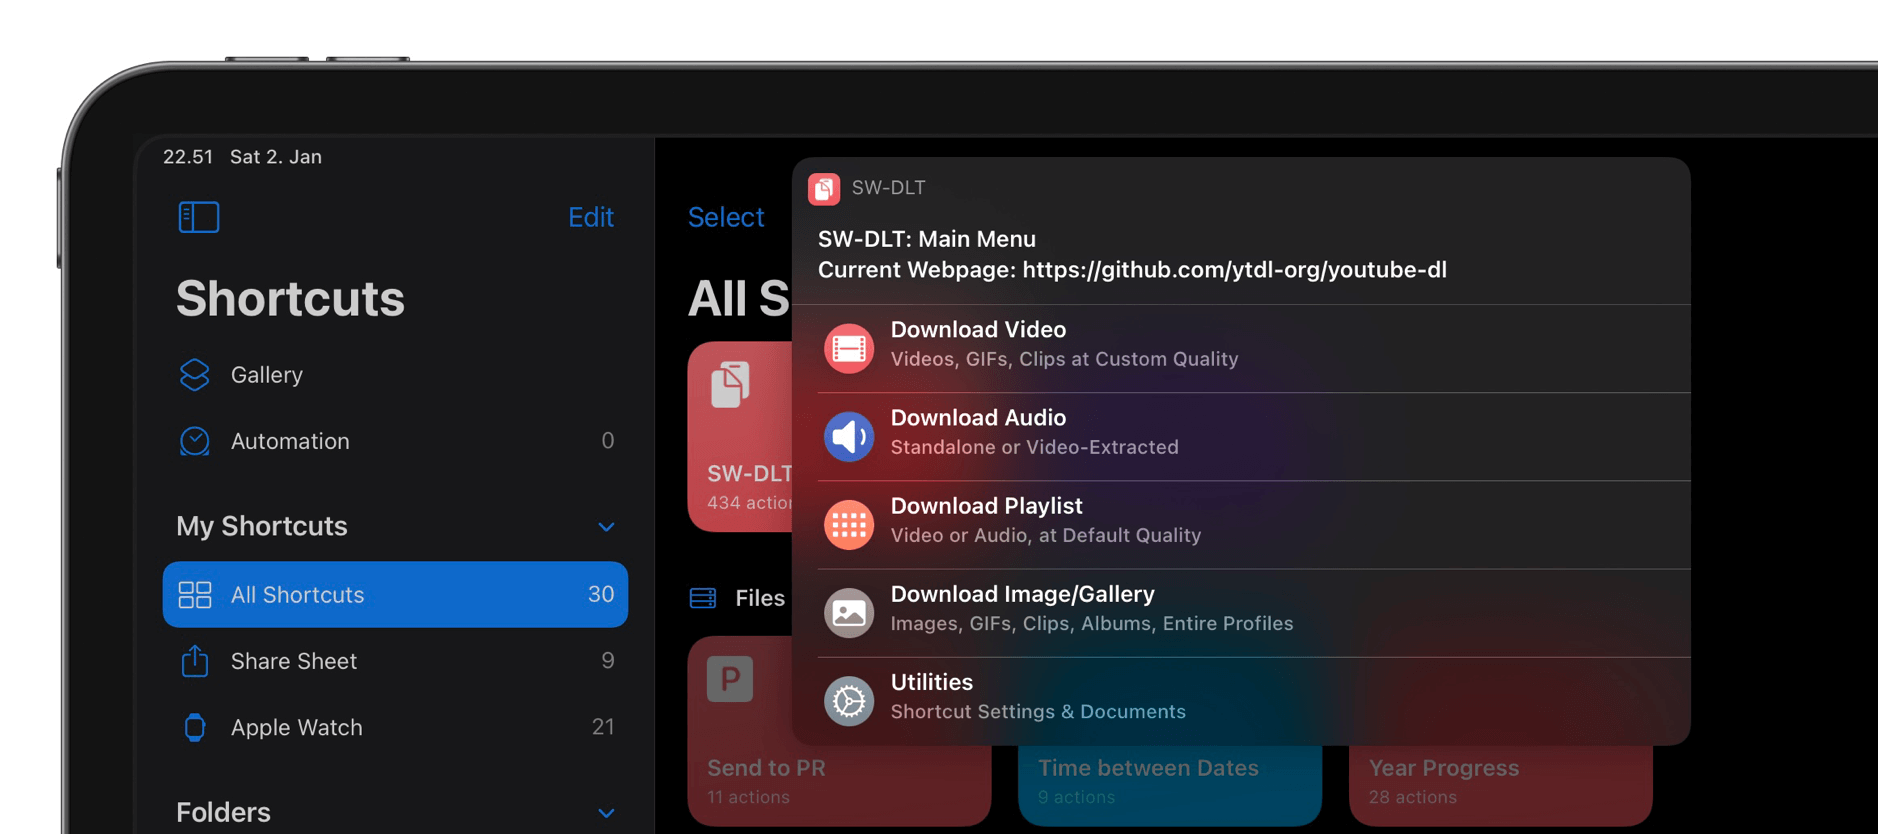The width and height of the screenshot is (1878, 834).
Task: Click the My Shortcuts heading
Action: (x=262, y=526)
